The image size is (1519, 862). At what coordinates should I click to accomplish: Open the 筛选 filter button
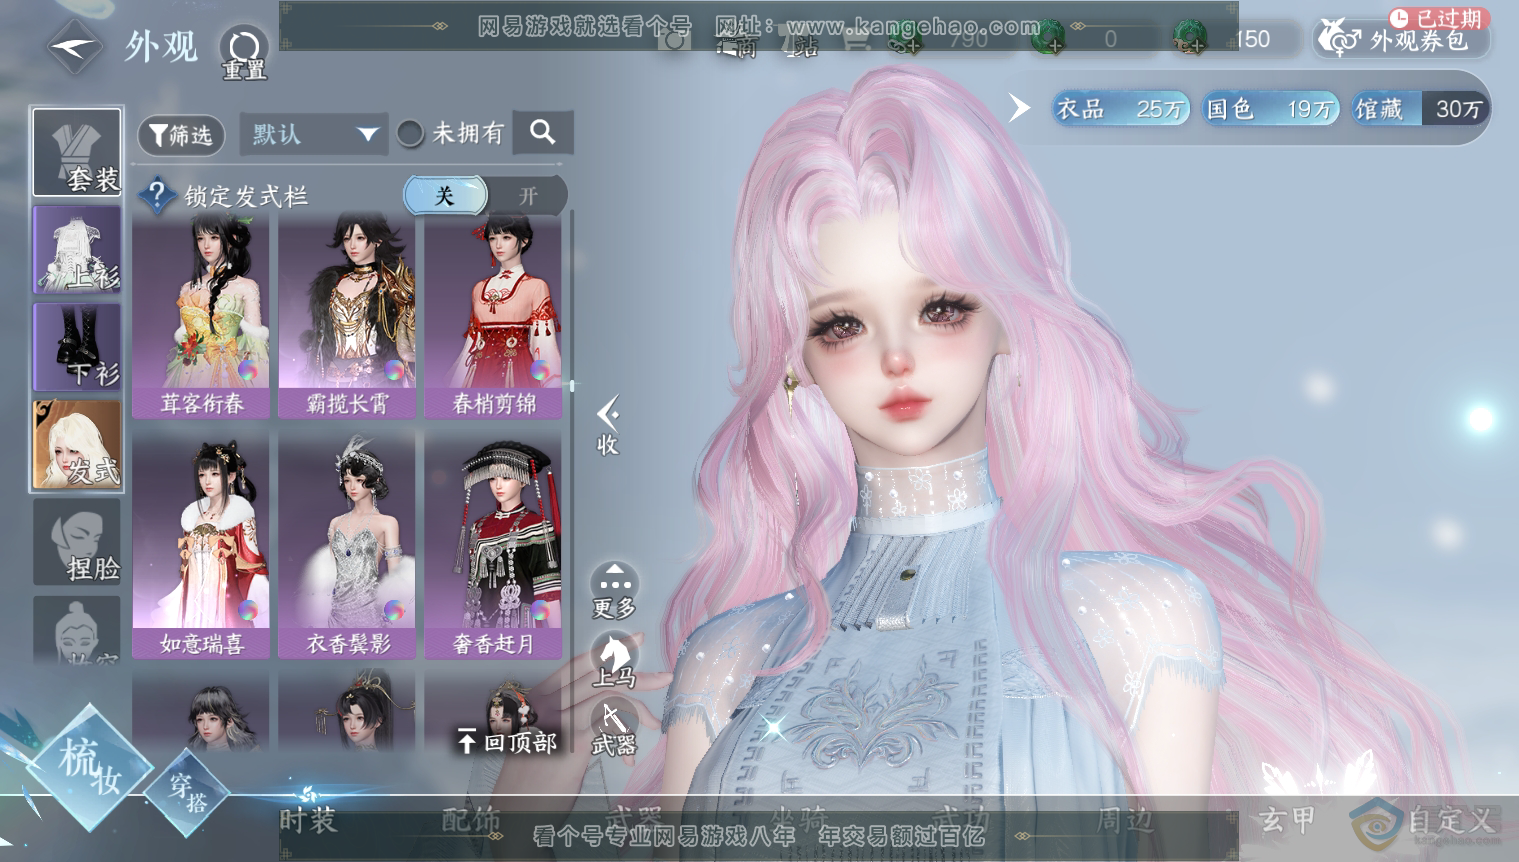click(x=181, y=134)
